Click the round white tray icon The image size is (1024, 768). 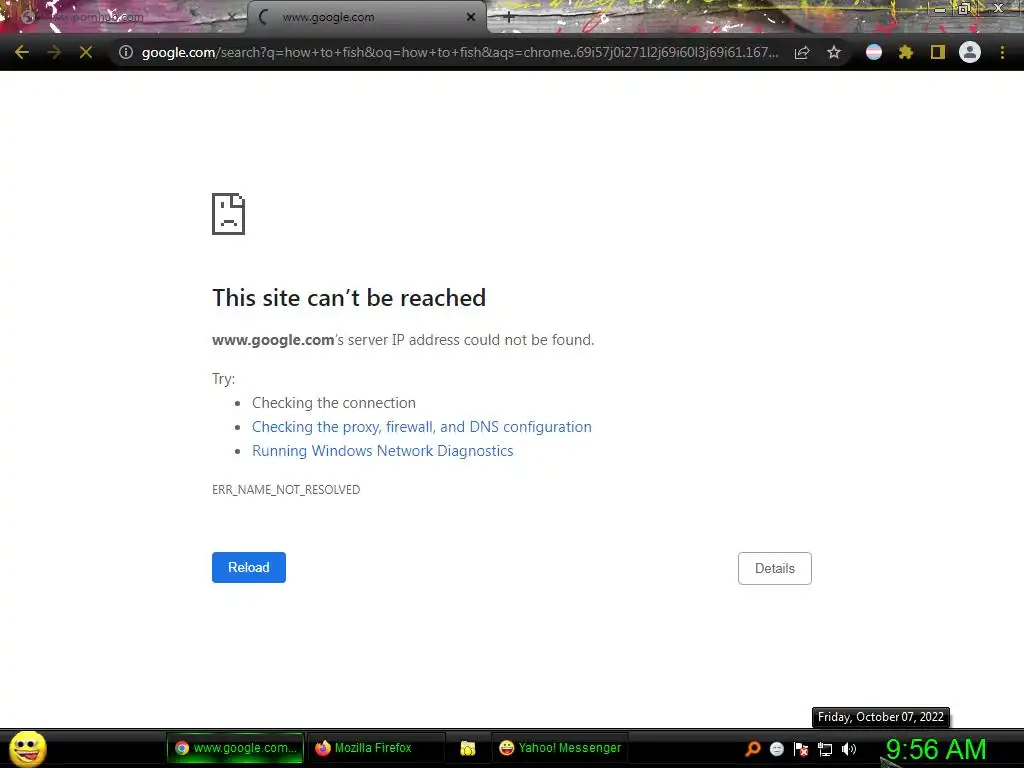[776, 749]
